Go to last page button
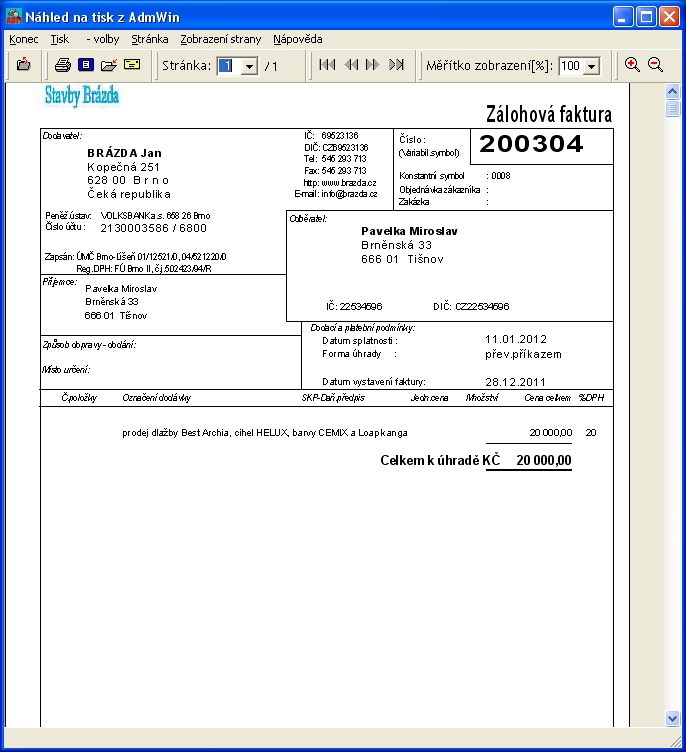Screen dimensions: 686x752 click(396, 65)
